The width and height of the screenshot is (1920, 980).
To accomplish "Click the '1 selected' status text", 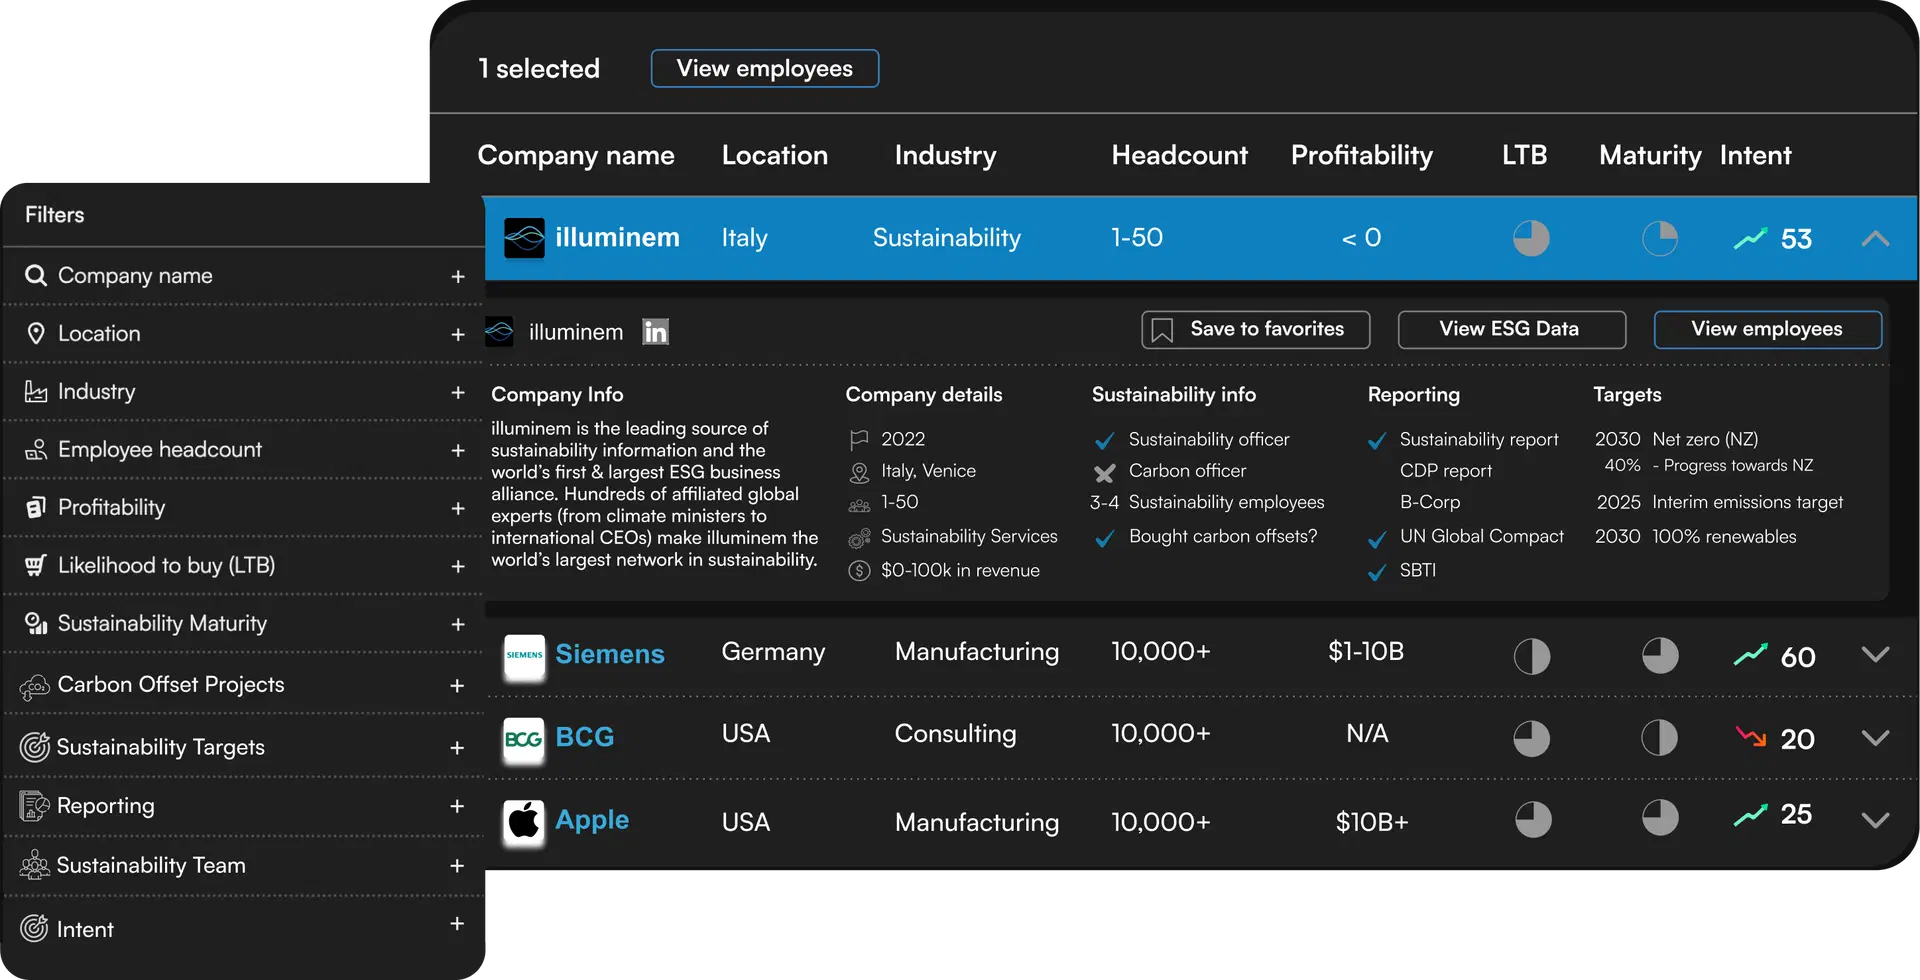I will click(539, 68).
